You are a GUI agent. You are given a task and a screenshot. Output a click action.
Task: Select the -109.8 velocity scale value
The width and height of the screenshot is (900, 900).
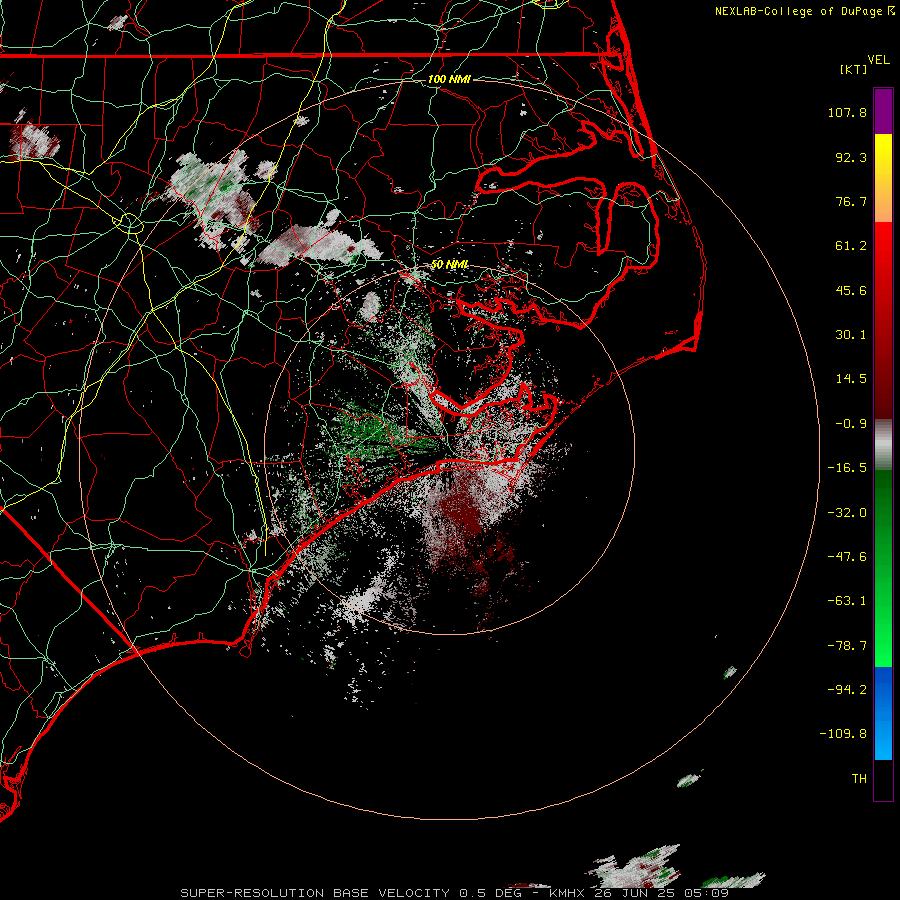click(x=843, y=734)
